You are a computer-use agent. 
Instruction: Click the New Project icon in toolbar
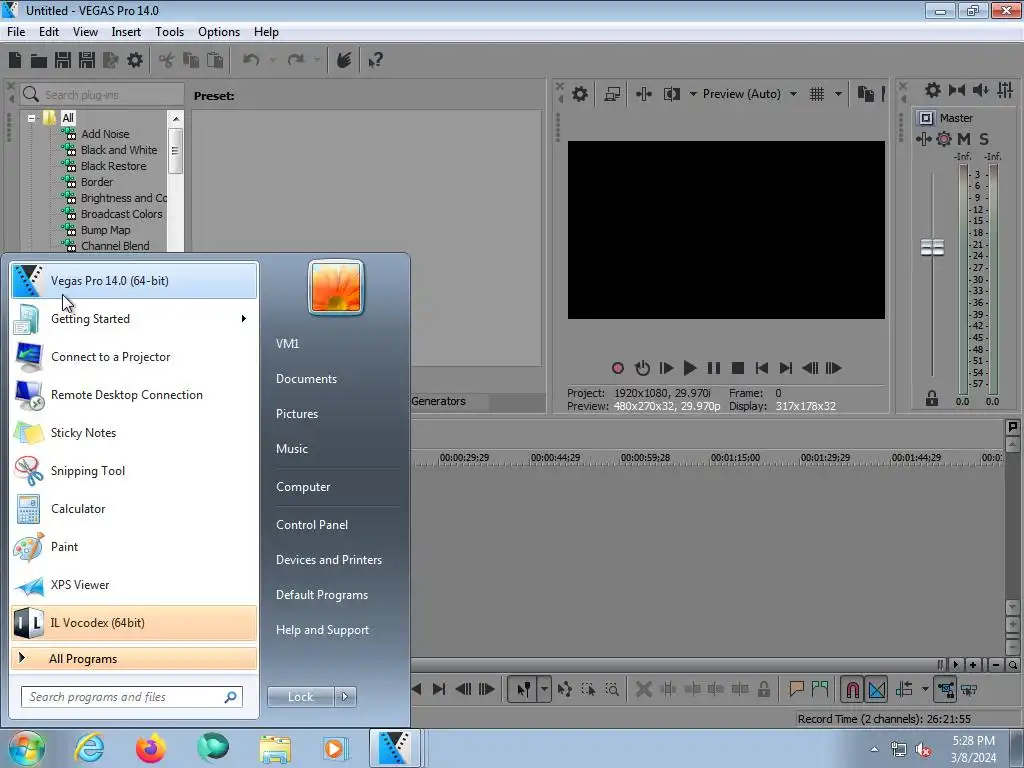click(x=15, y=60)
